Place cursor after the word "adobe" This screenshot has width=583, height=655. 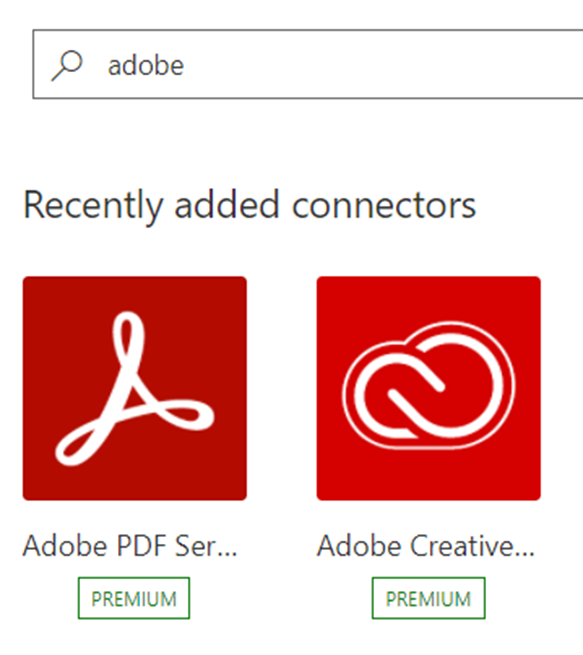[x=185, y=66]
